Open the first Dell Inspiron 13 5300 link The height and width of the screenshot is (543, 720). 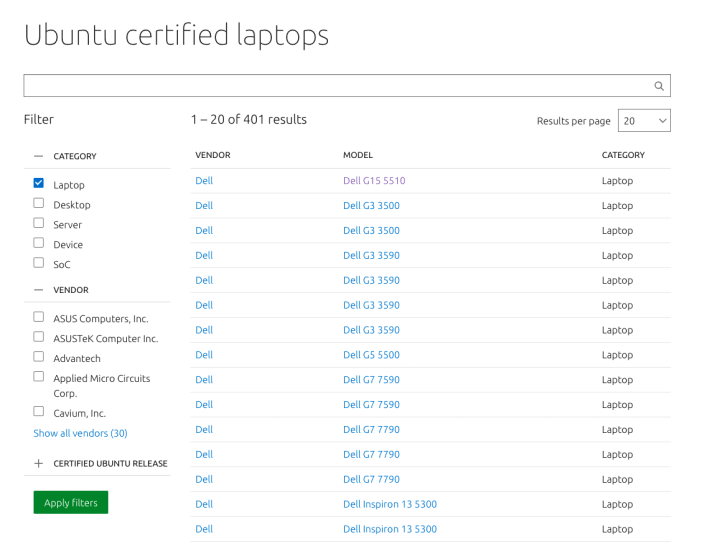[x=390, y=504]
